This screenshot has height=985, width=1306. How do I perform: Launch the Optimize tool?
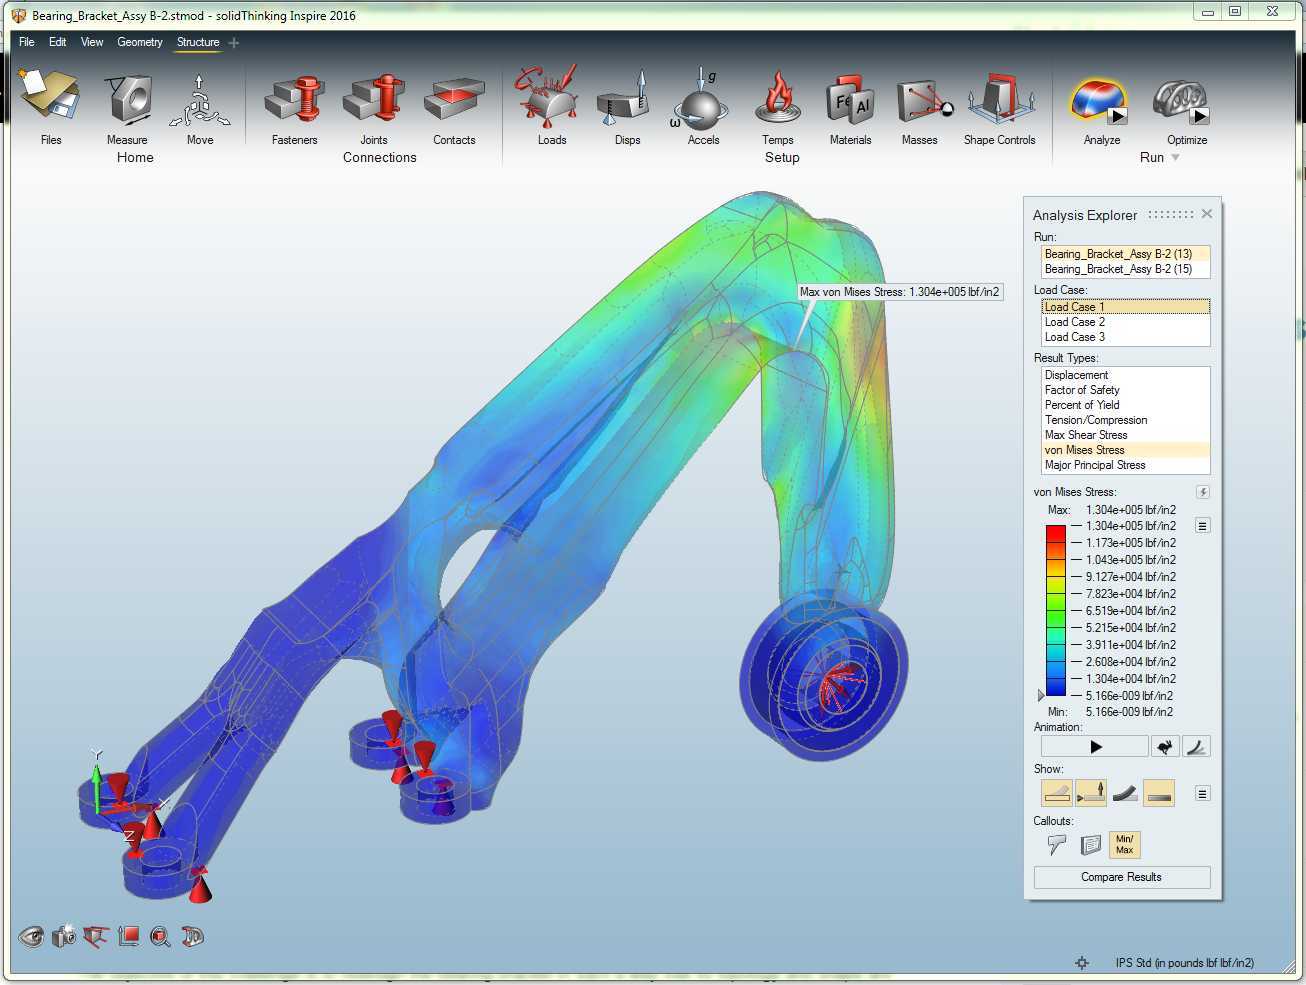click(1181, 102)
